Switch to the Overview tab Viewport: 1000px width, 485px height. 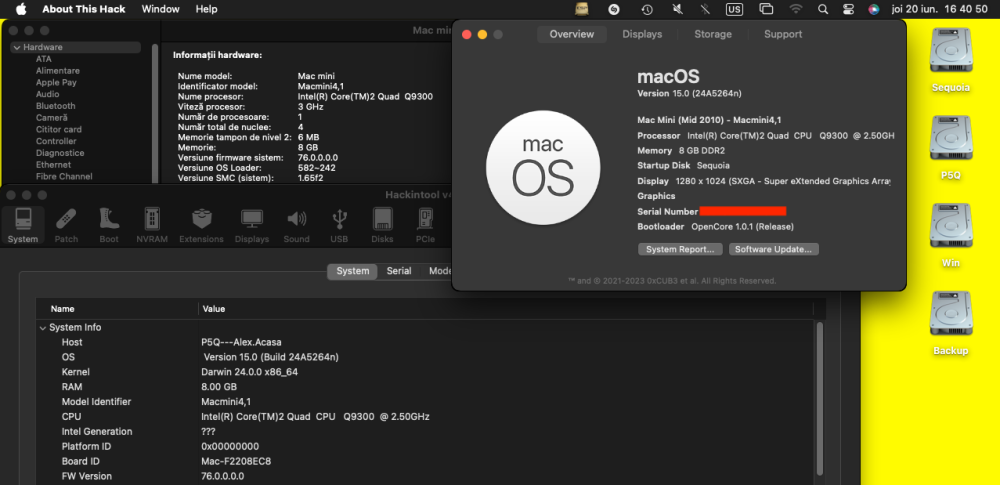(571, 34)
